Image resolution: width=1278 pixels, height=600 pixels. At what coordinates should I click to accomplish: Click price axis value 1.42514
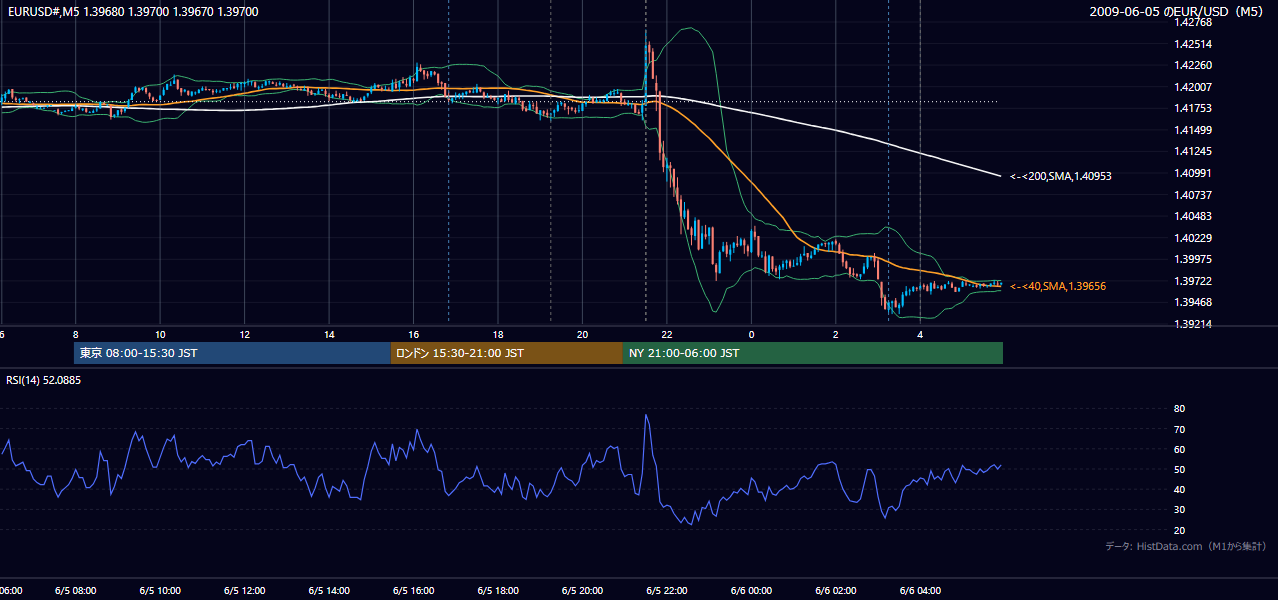pyautogui.click(x=1193, y=44)
